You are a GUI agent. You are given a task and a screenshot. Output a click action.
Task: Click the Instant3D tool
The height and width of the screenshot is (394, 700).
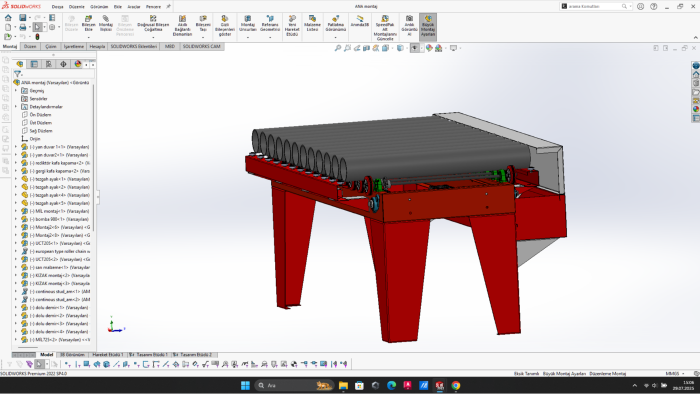pos(360,21)
